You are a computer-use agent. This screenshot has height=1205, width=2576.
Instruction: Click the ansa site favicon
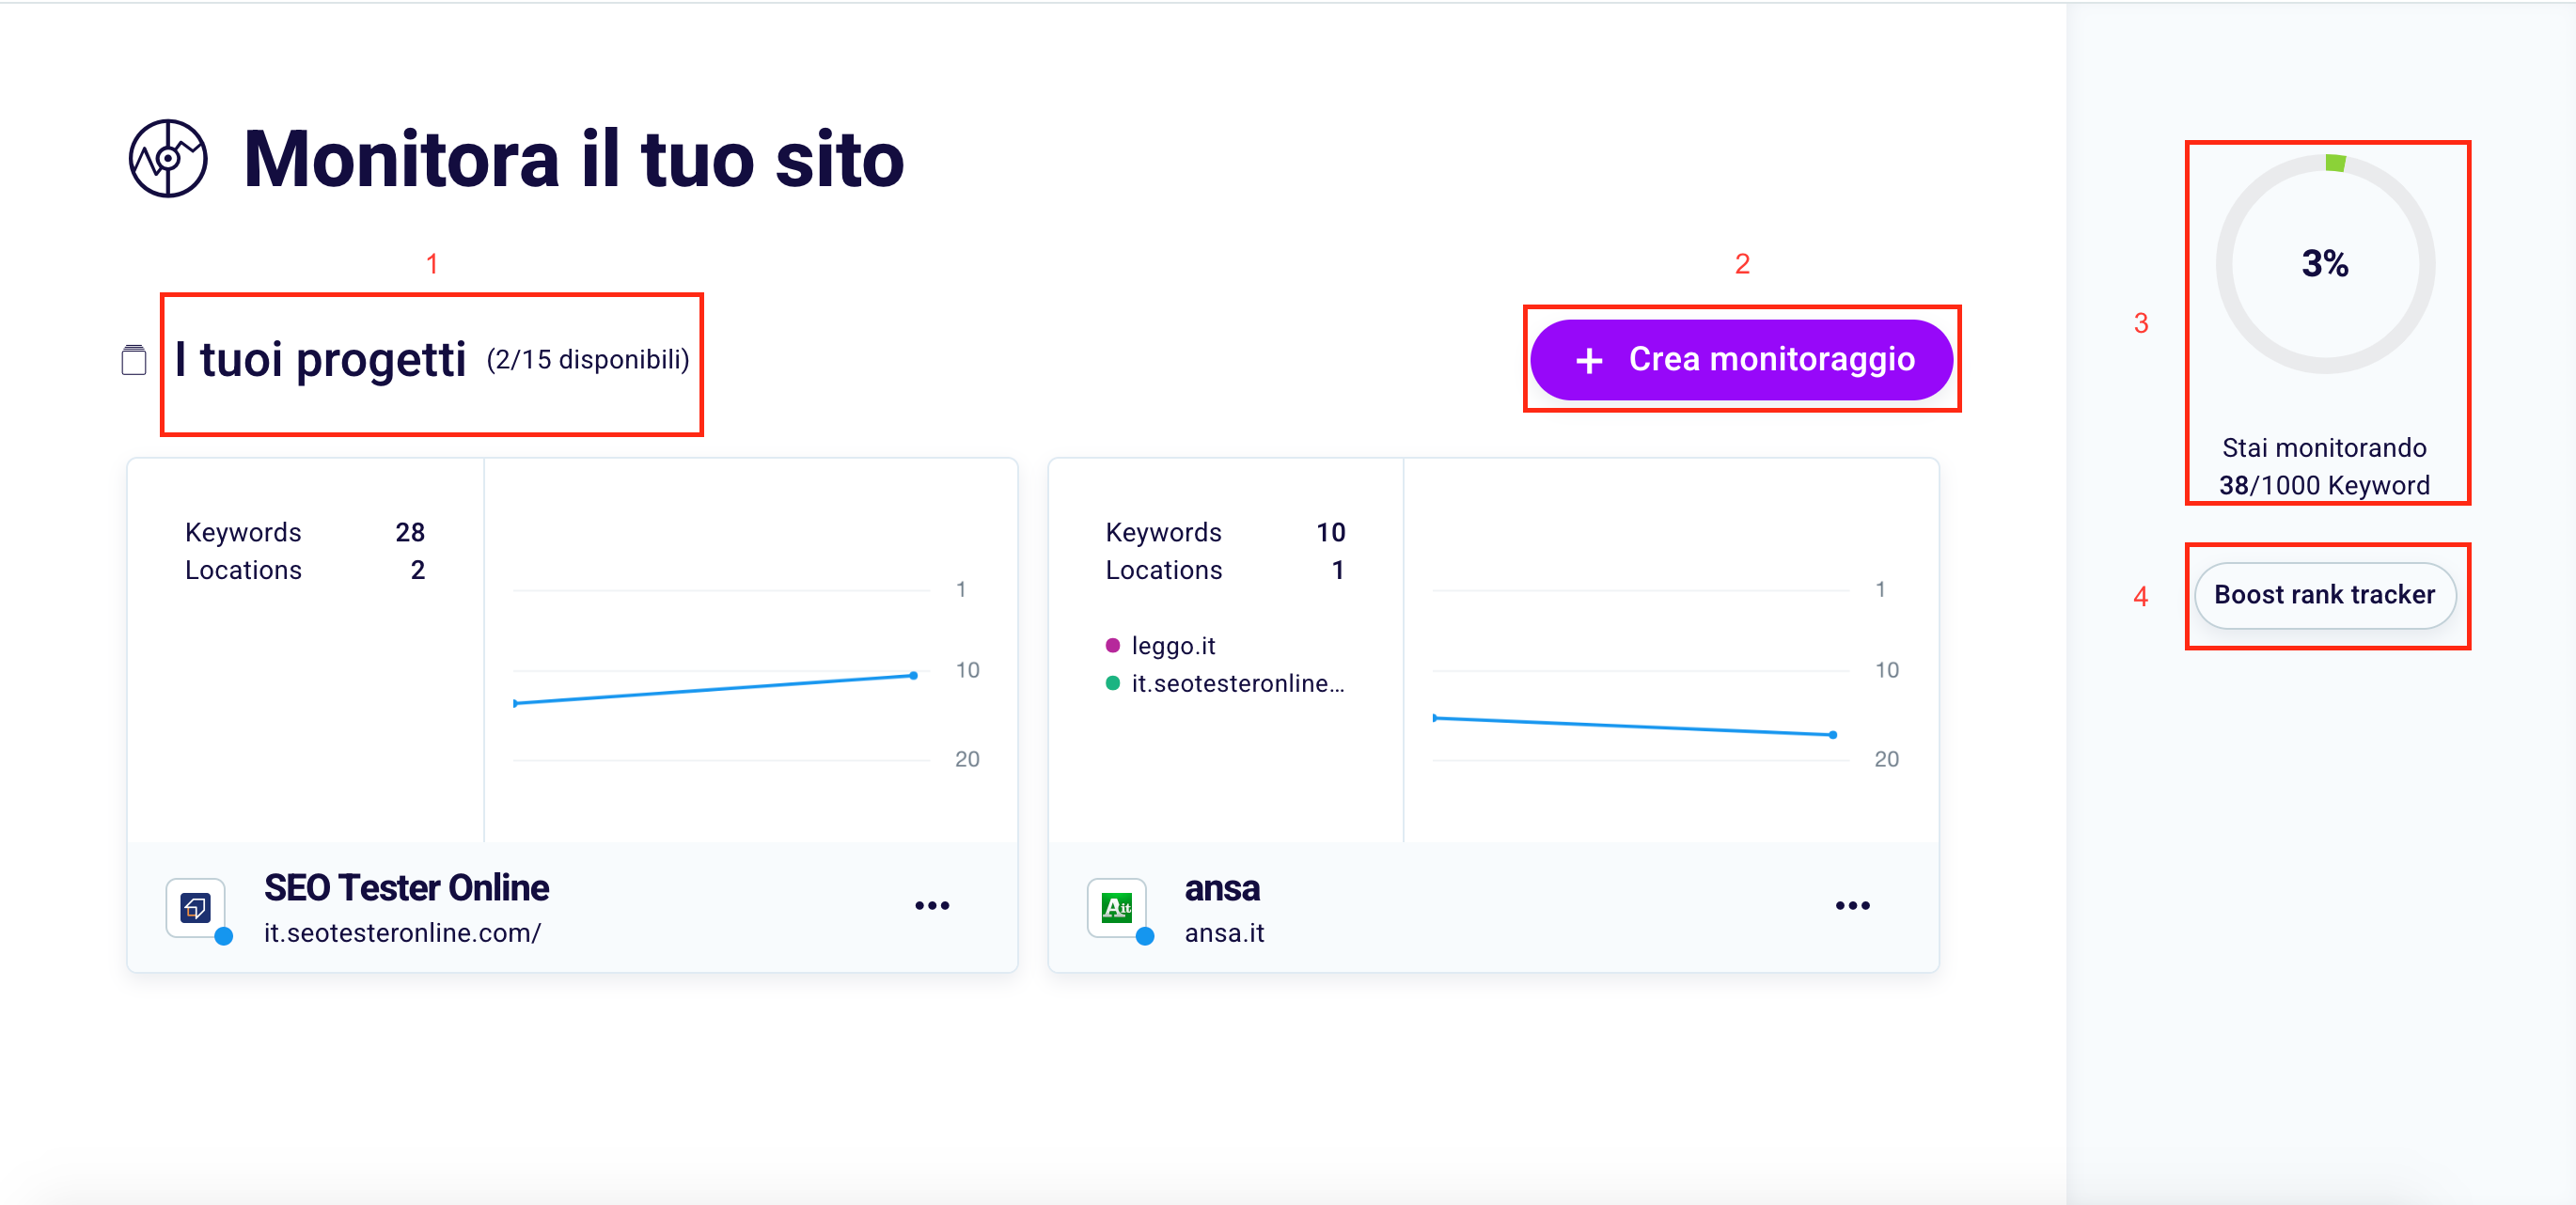pyautogui.click(x=1116, y=907)
